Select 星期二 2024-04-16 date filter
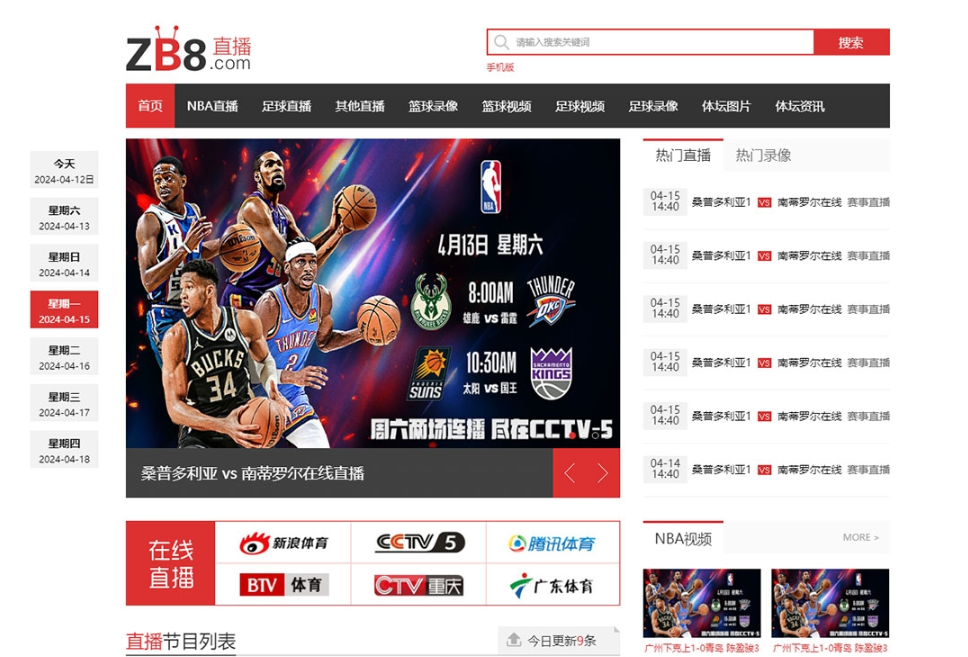Viewport: 968px width, 657px height. (x=64, y=358)
